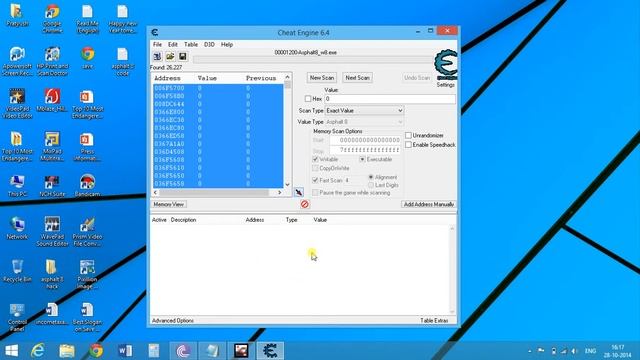Open Advanced Options
640x360 pixels.
[173, 320]
